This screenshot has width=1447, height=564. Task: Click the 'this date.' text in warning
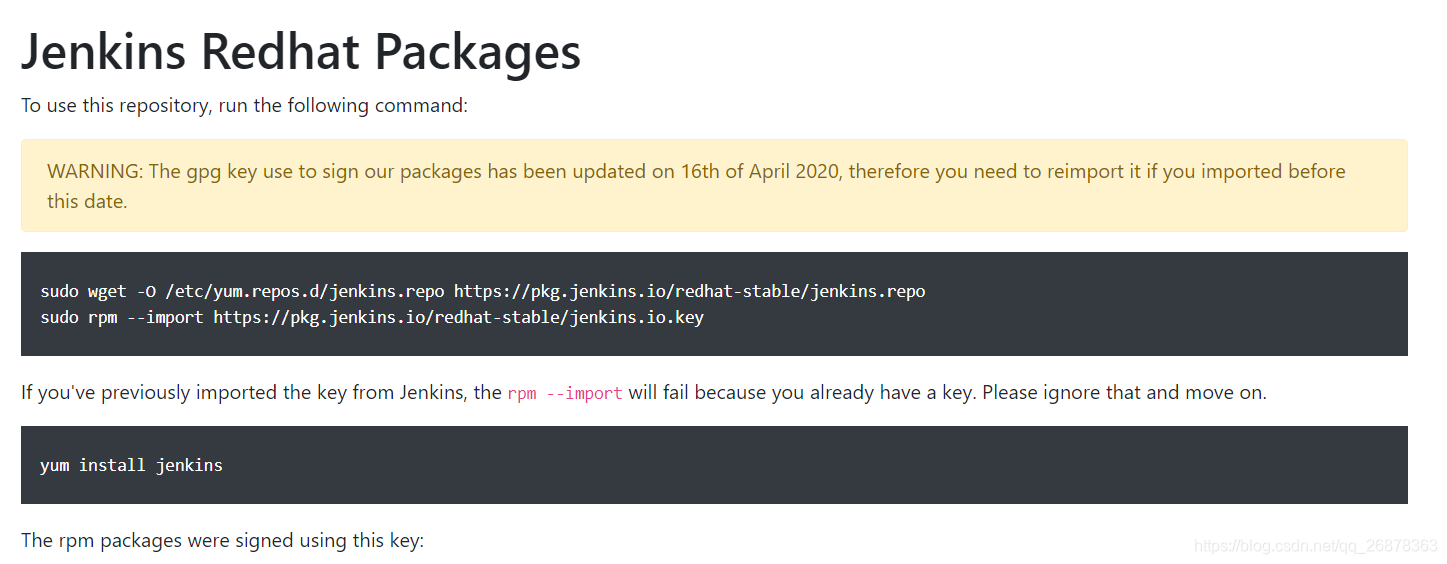point(87,201)
